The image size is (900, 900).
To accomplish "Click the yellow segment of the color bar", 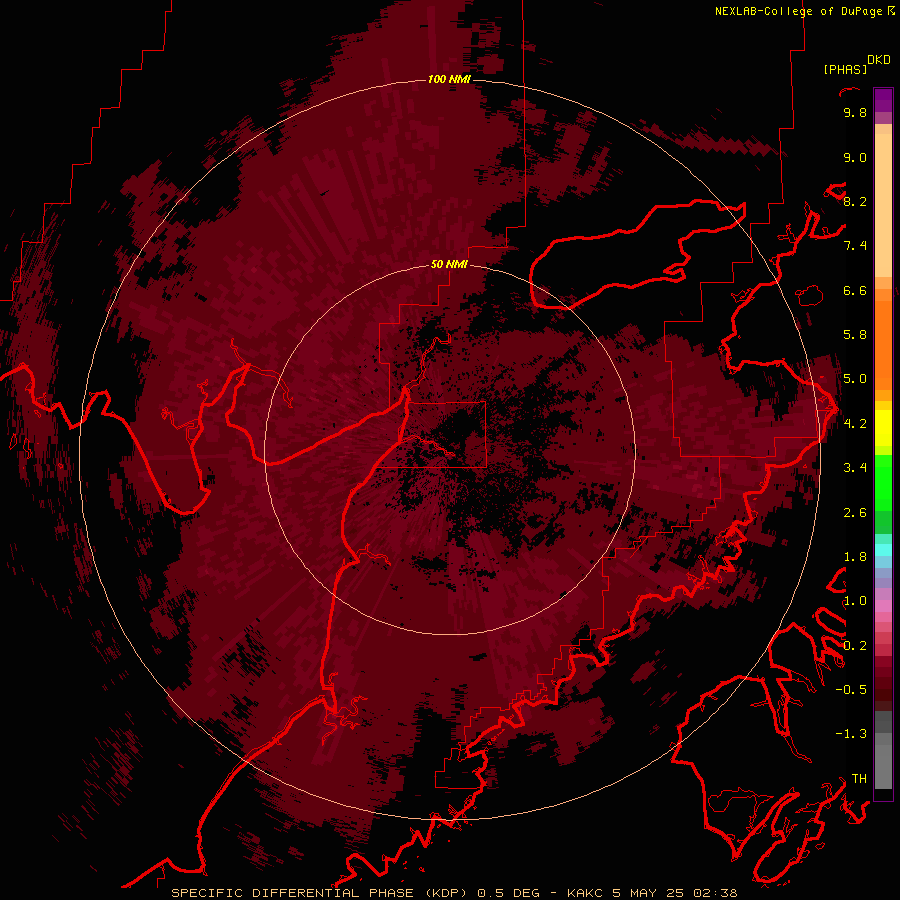I will click(883, 428).
